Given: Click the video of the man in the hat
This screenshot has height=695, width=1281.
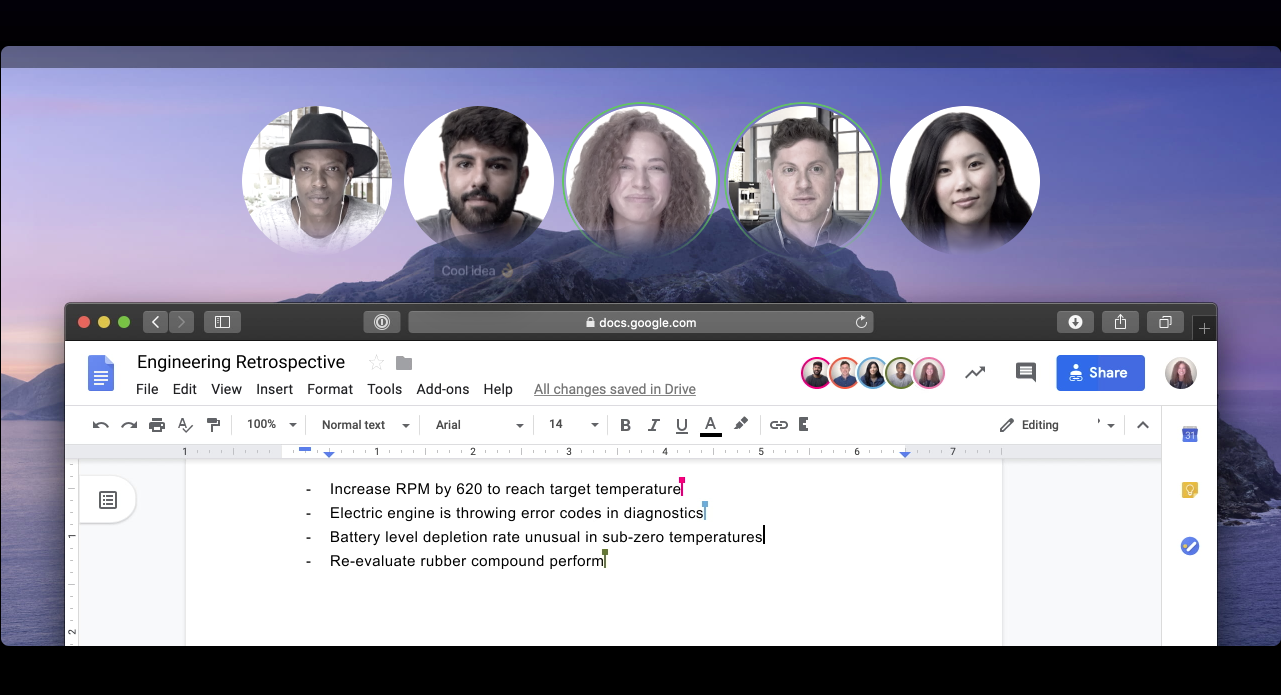Looking at the screenshot, I should coord(317,180).
